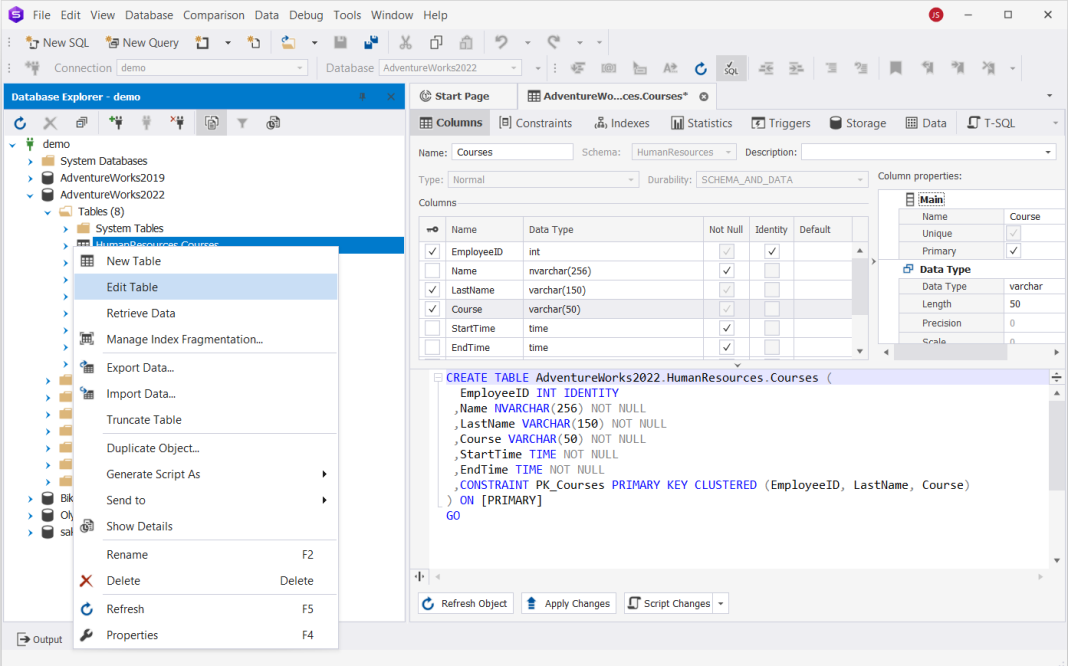Open a New SQL editor
The image size is (1068, 666).
pyautogui.click(x=57, y=42)
